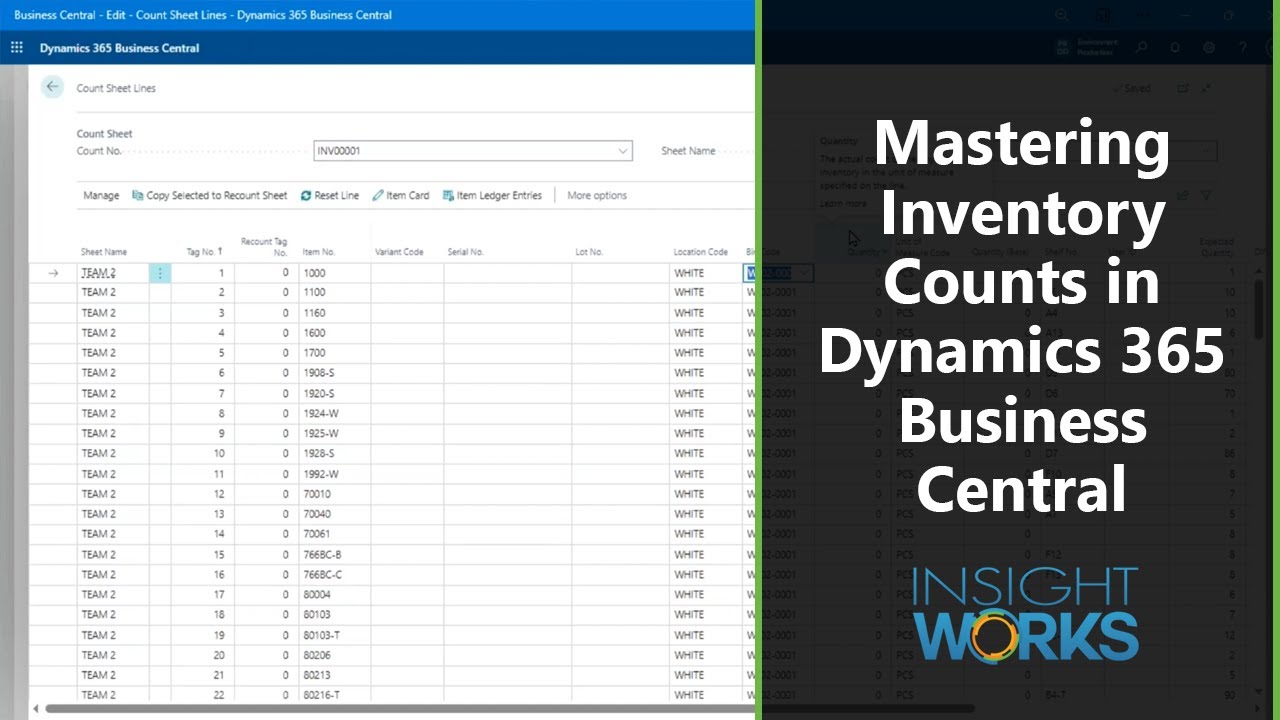The height and width of the screenshot is (720, 1280).
Task: Click the dimmed filter funnel icon
Action: click(1207, 196)
